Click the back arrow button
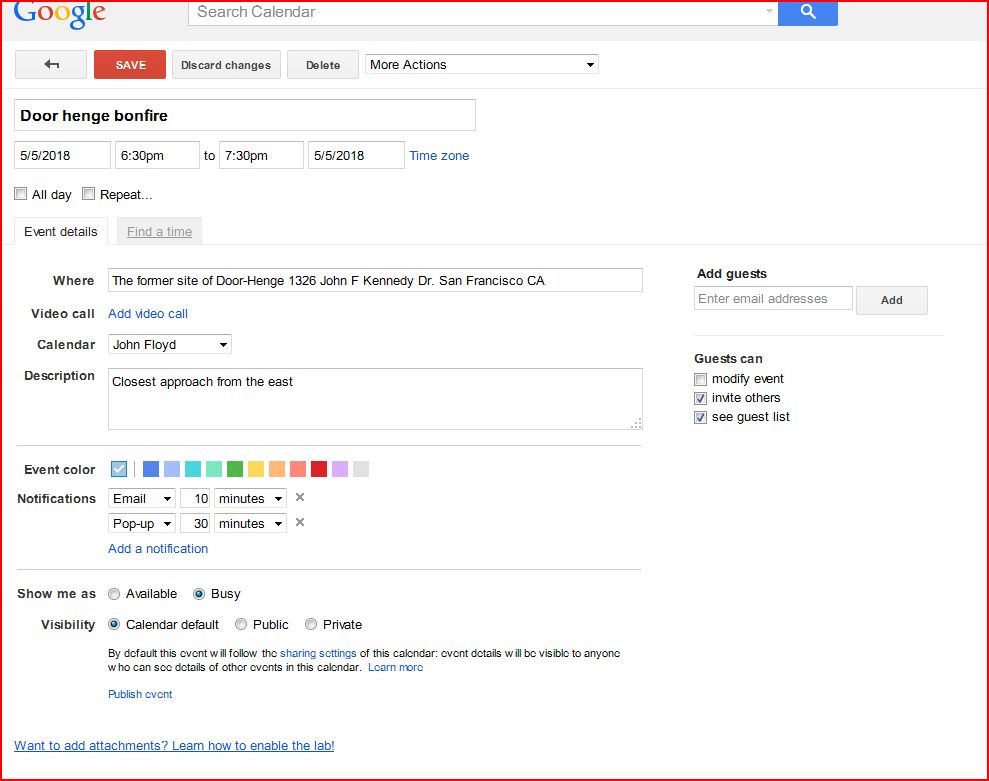 click(52, 65)
